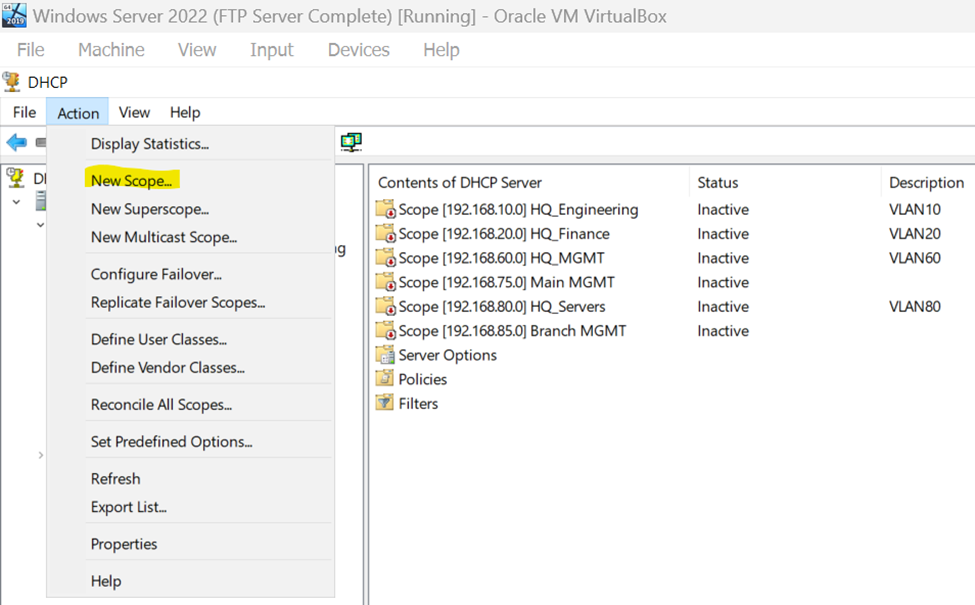This screenshot has width=975, height=605.
Task: Close the open Action menu in DHCP menu bar
Action: tap(78, 113)
